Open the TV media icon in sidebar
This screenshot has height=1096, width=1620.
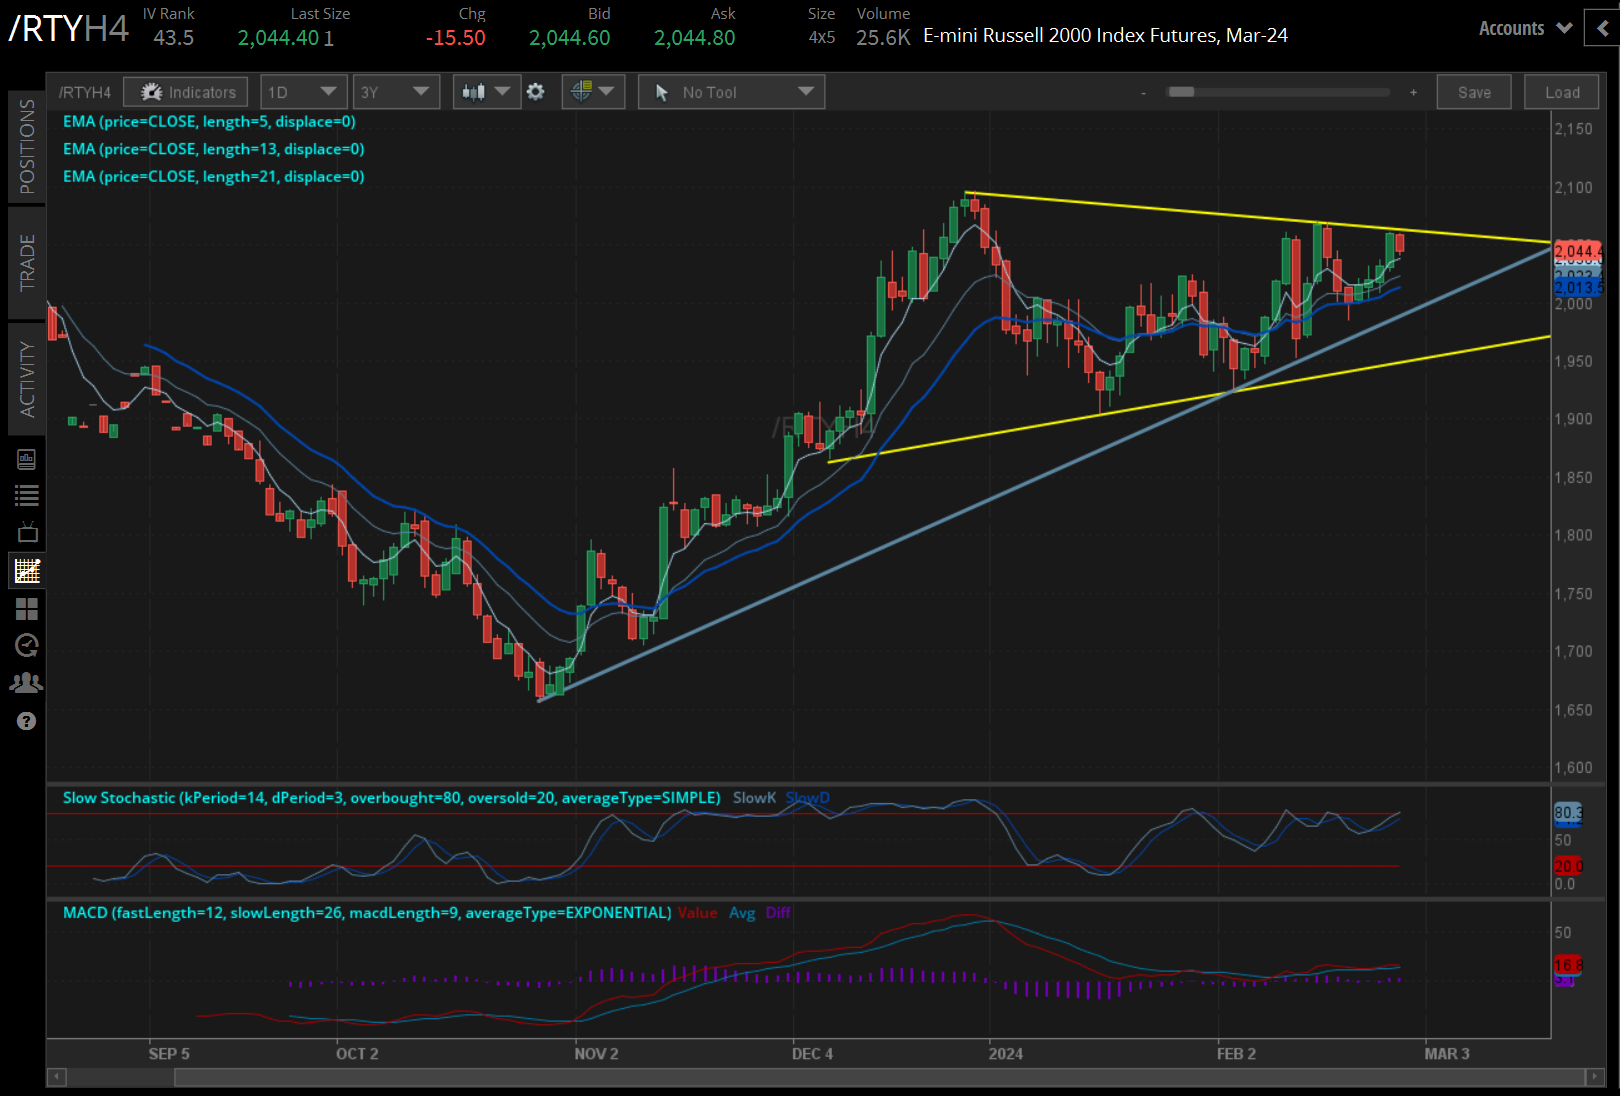click(x=27, y=532)
